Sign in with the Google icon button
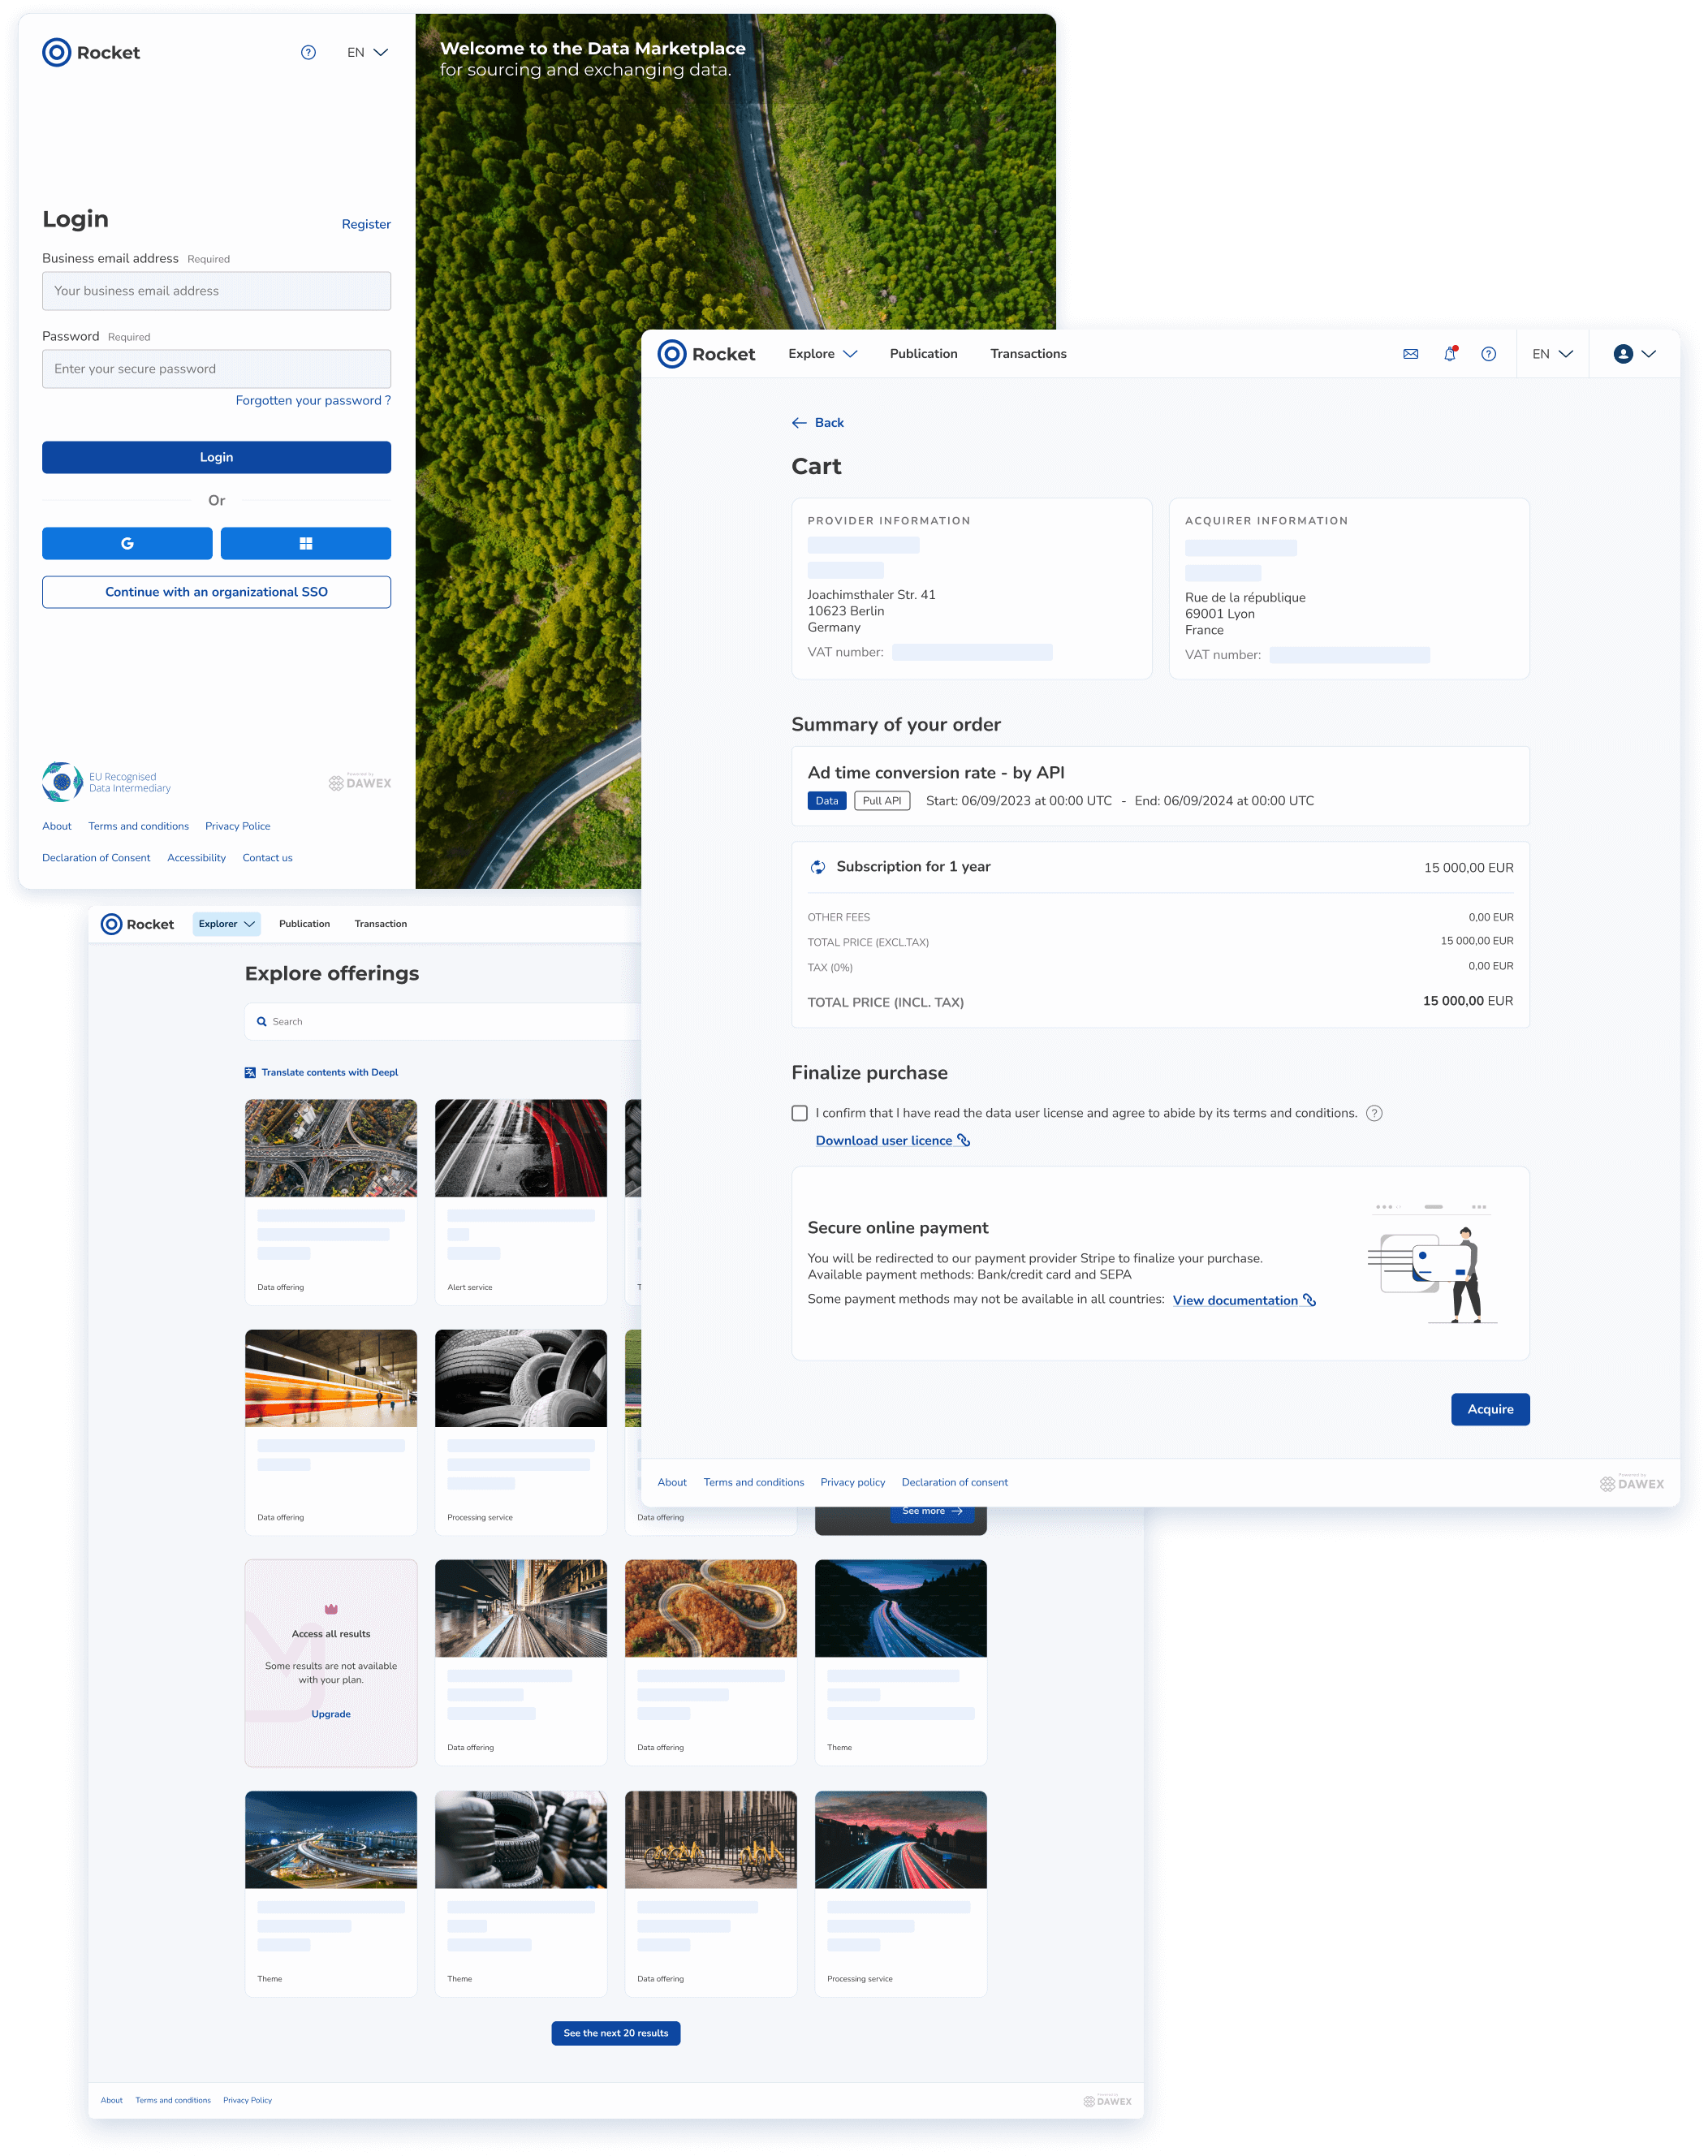This screenshot has width=1708, height=2156. tap(127, 543)
